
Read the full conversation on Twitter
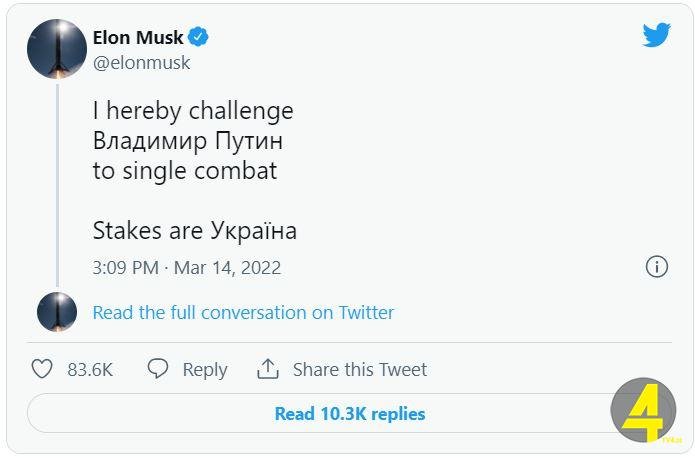point(243,313)
